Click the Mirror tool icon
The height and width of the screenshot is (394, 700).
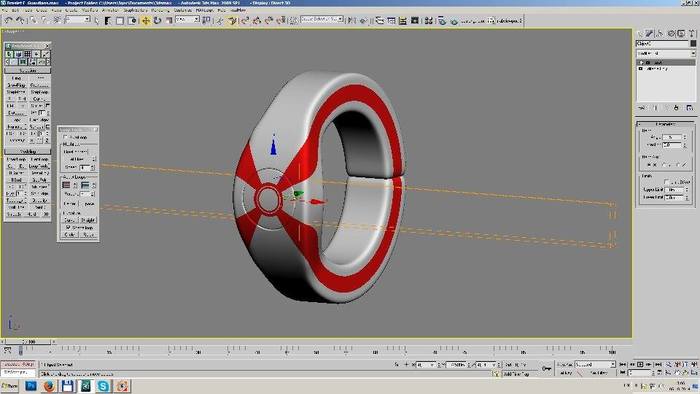[x=352, y=20]
